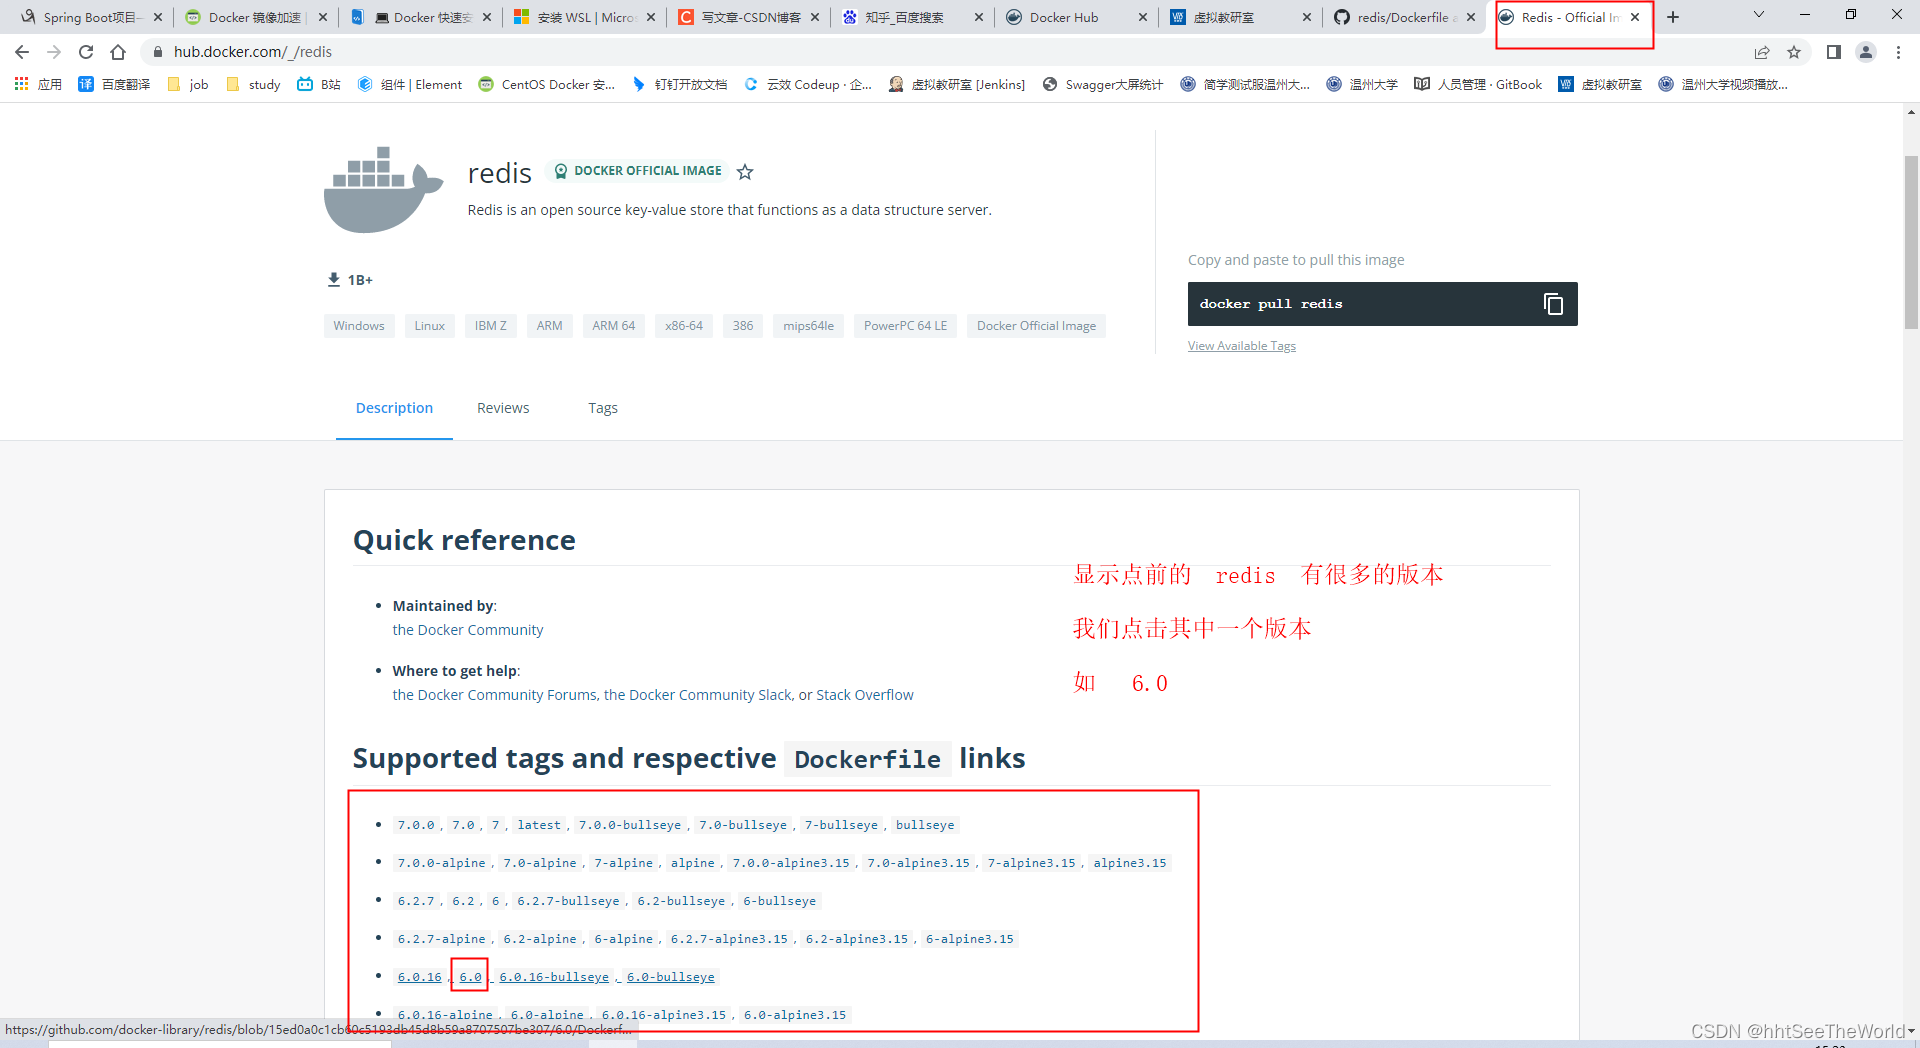1920x1048 pixels.
Task: Open the 6.2.7 tag link
Action: click(x=416, y=901)
